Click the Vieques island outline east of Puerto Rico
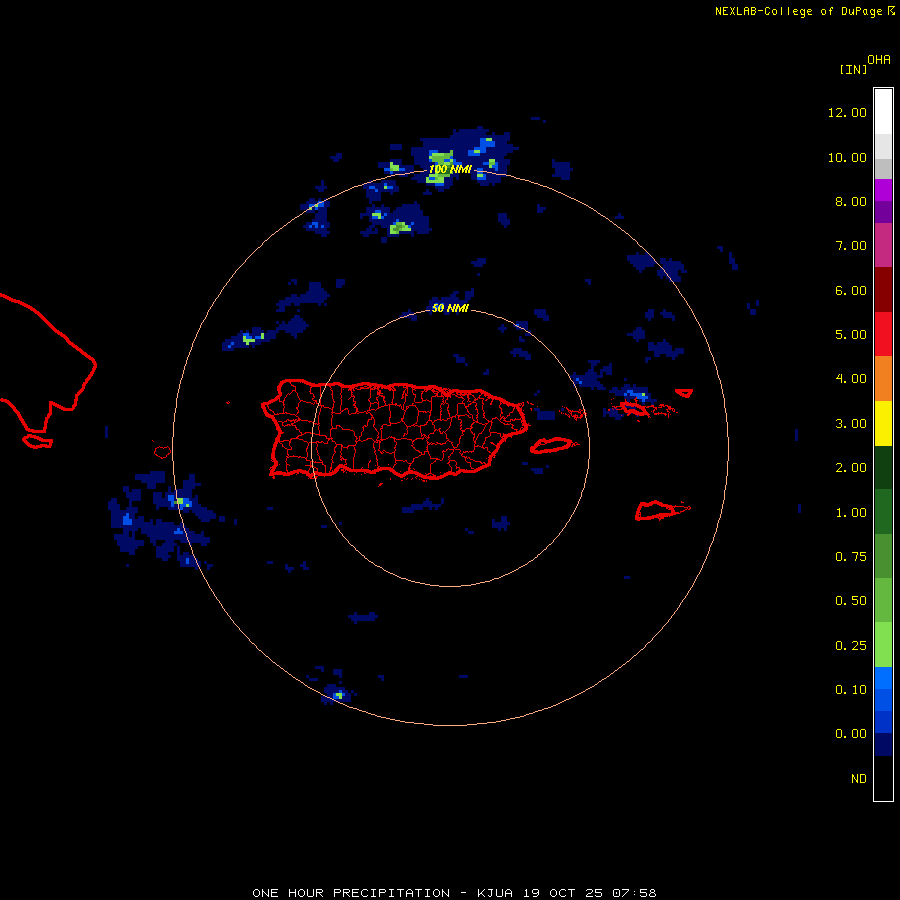The height and width of the screenshot is (900, 900). pos(551,445)
